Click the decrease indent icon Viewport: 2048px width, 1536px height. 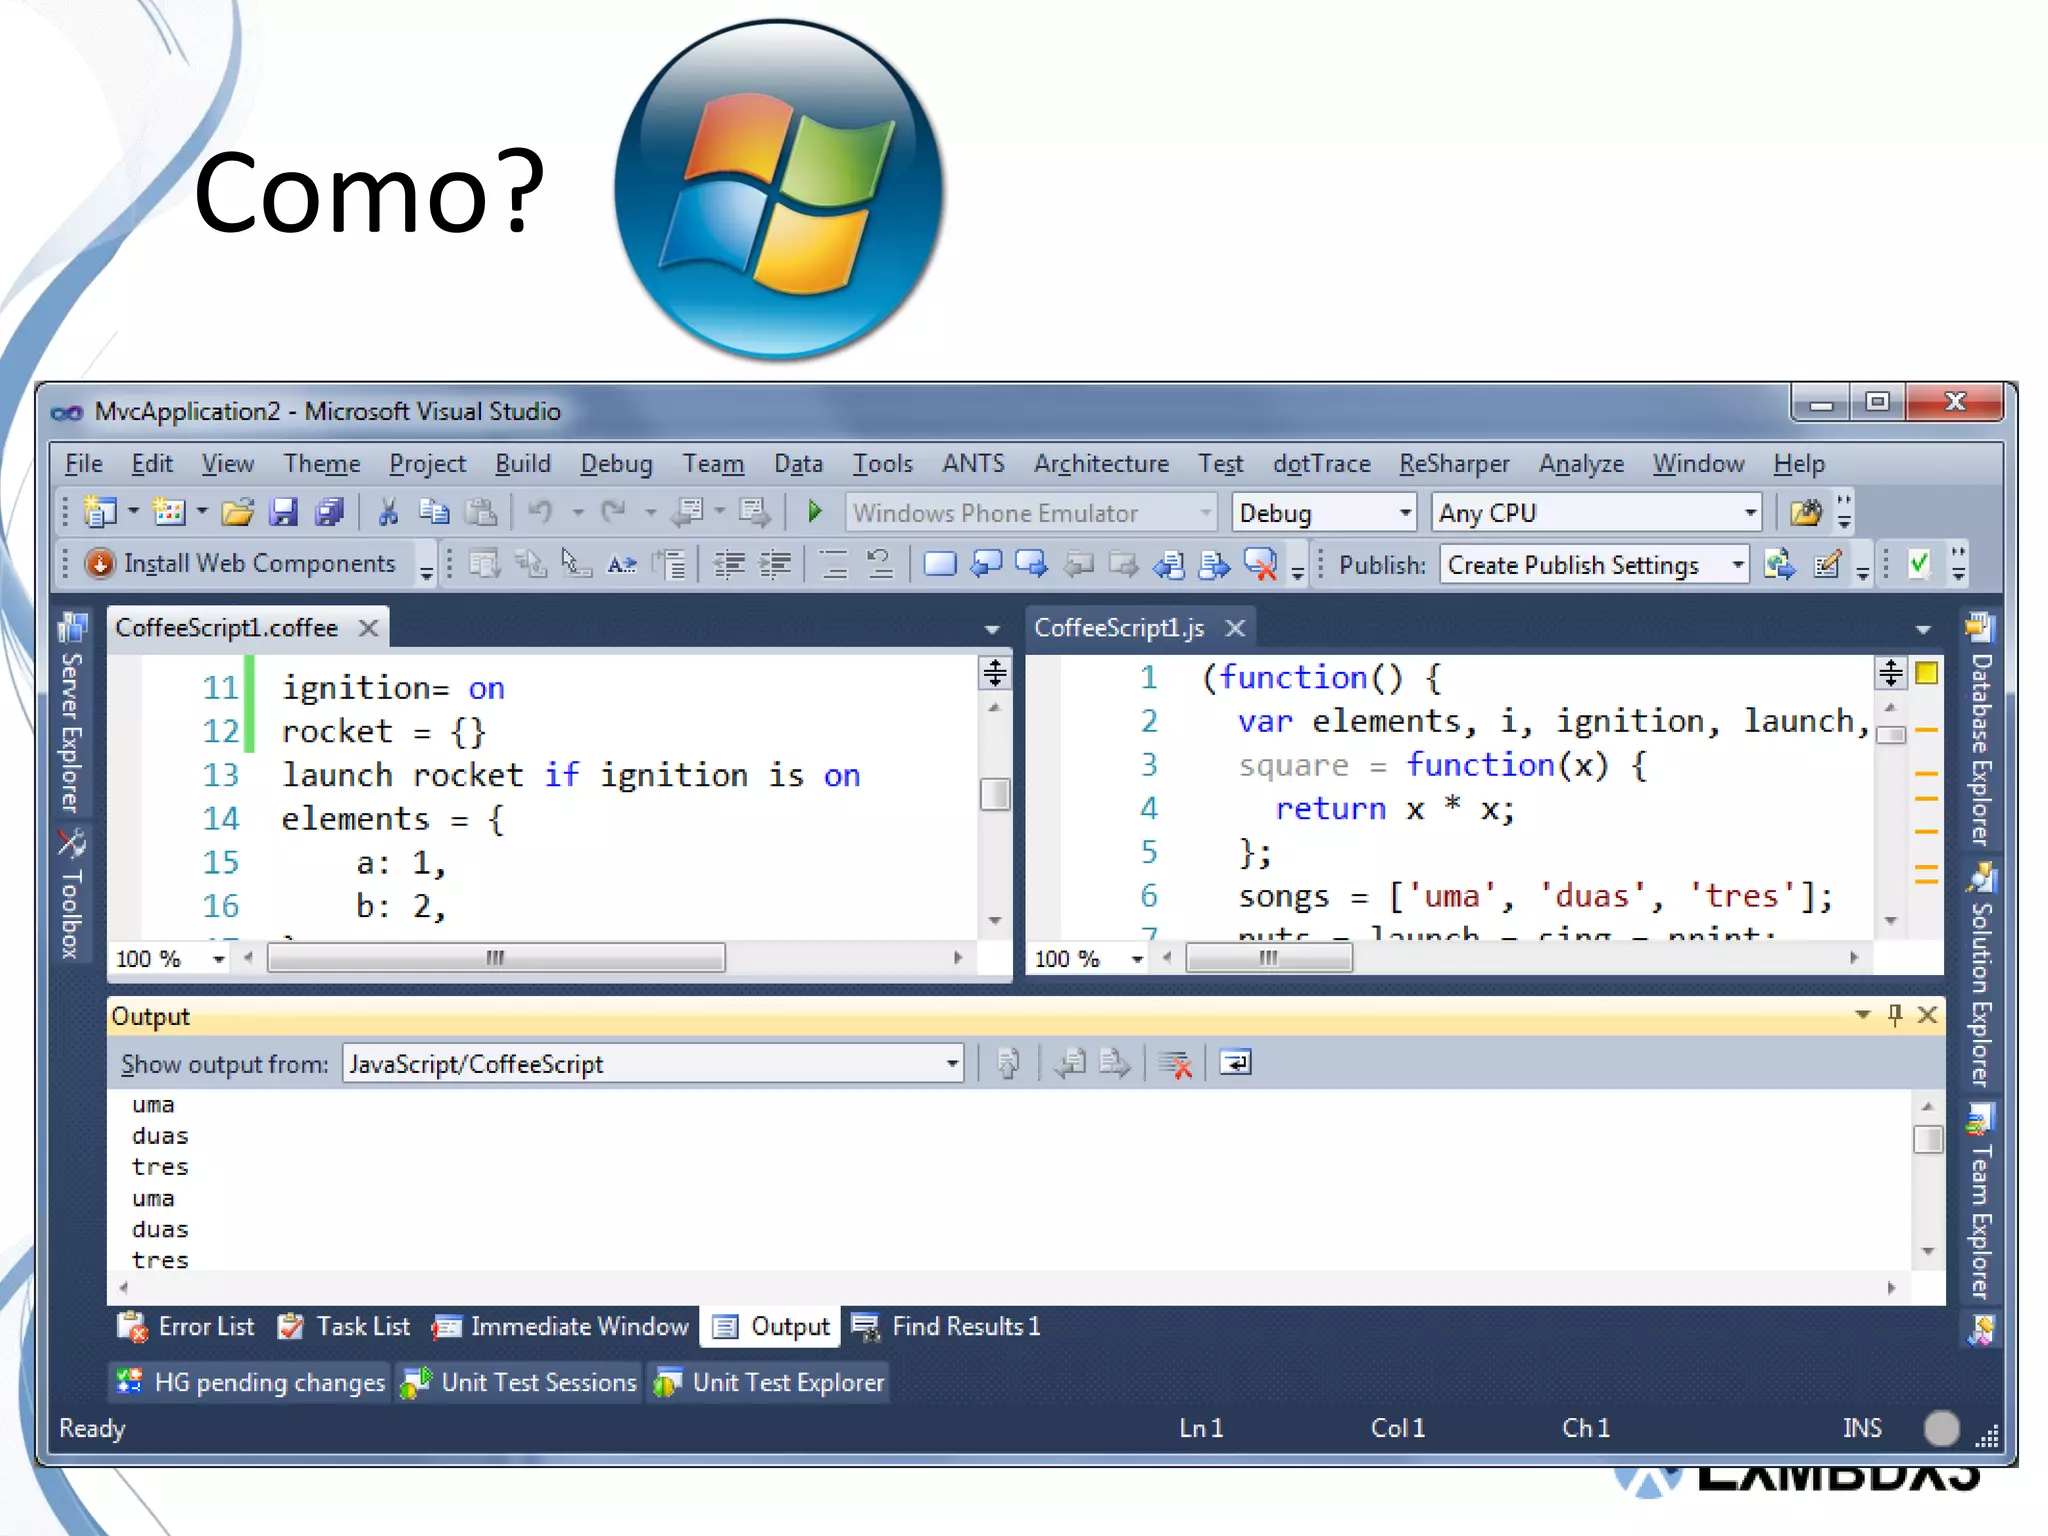pyautogui.click(x=728, y=565)
